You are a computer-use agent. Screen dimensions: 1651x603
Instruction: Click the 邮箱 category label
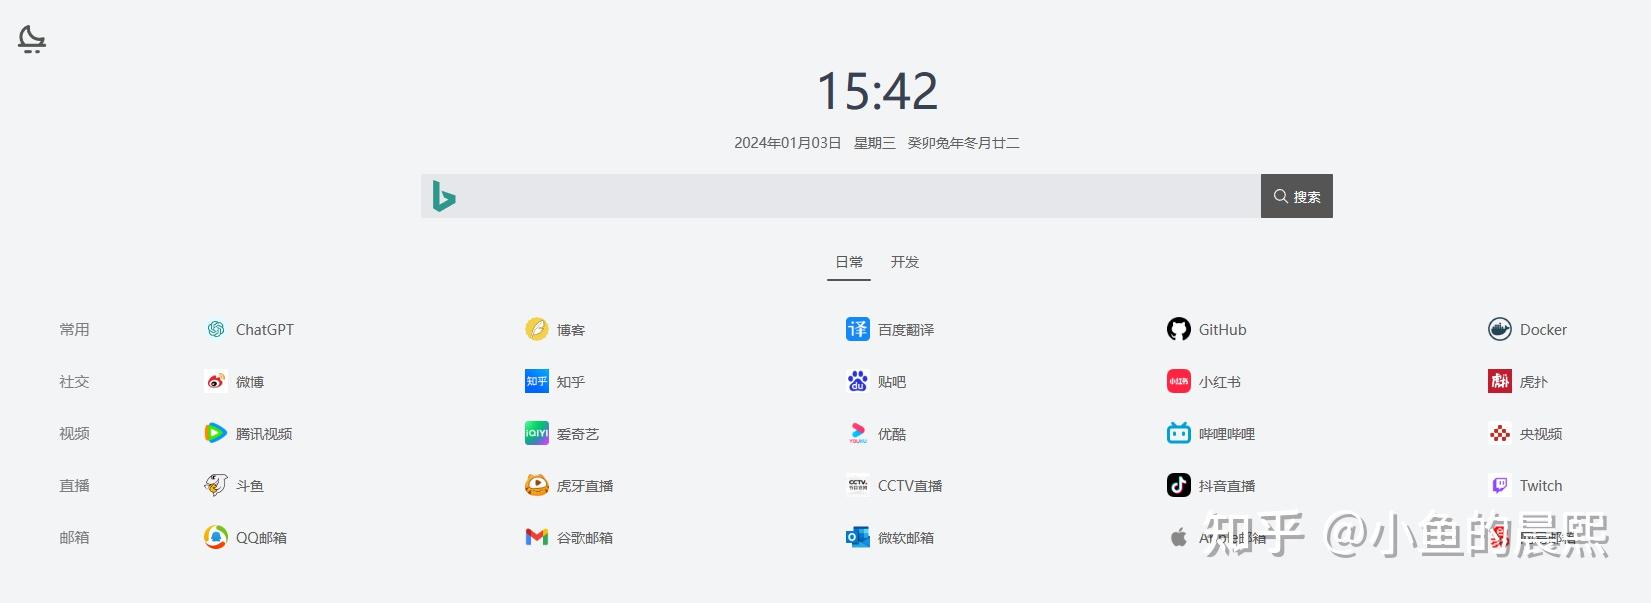[74, 537]
